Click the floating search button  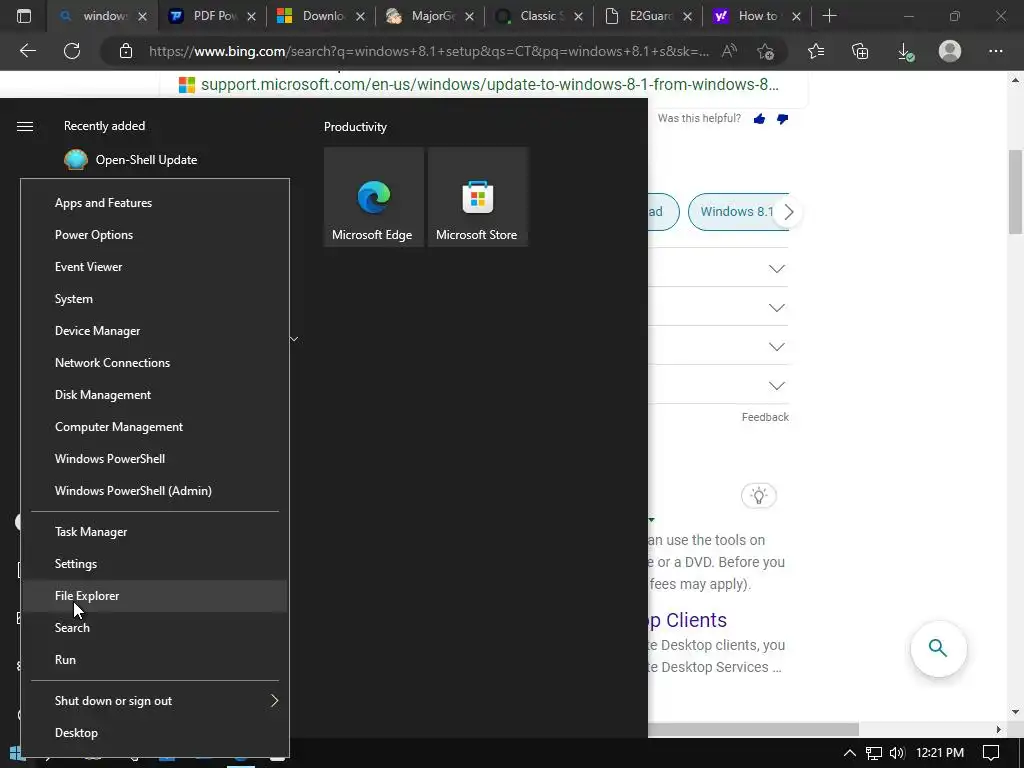[x=938, y=648]
